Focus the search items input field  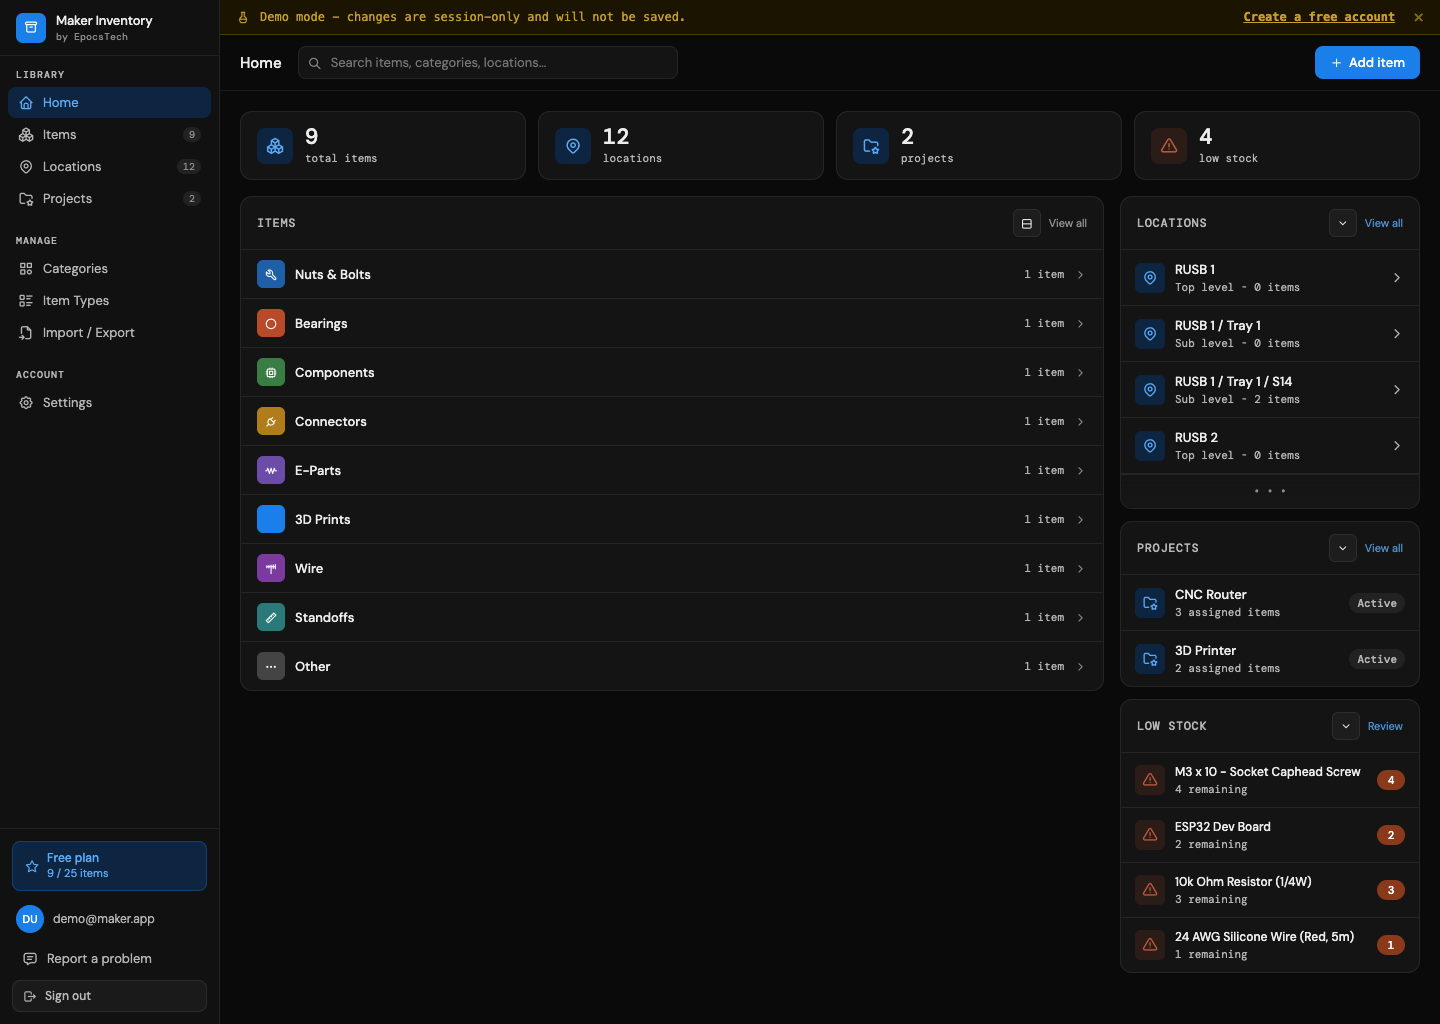(x=488, y=62)
